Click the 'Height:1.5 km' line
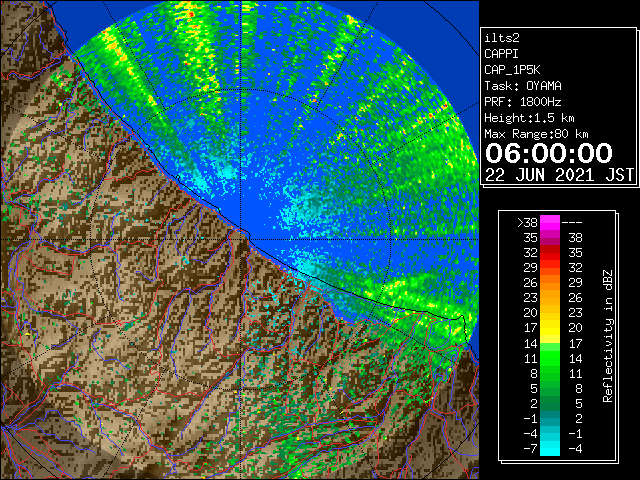Image resolution: width=640 pixels, height=480 pixels. (529, 118)
